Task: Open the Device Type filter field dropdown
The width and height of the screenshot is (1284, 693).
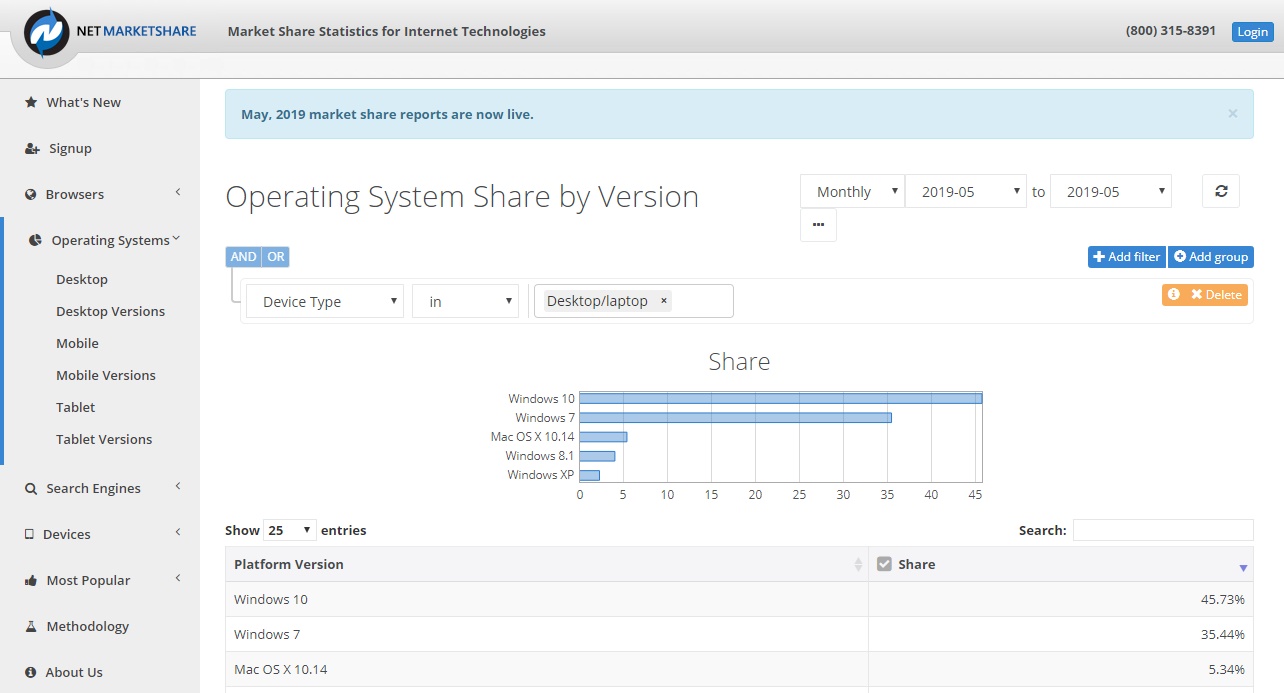Action: (x=325, y=301)
